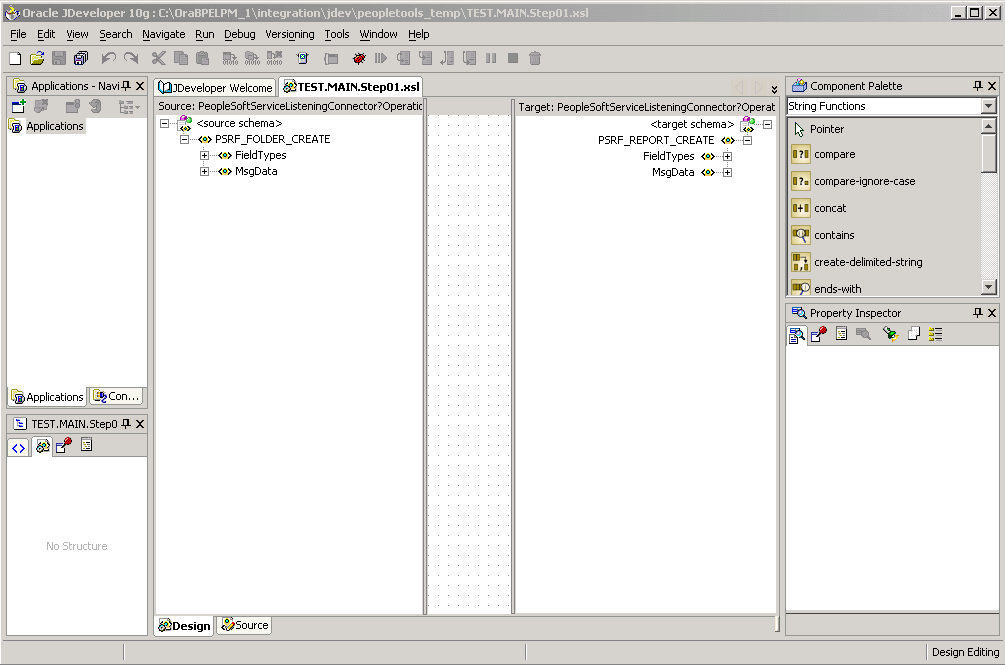Image resolution: width=1005 pixels, height=665 pixels.
Task: Expand the FieldTypes source node
Action: pos(203,155)
